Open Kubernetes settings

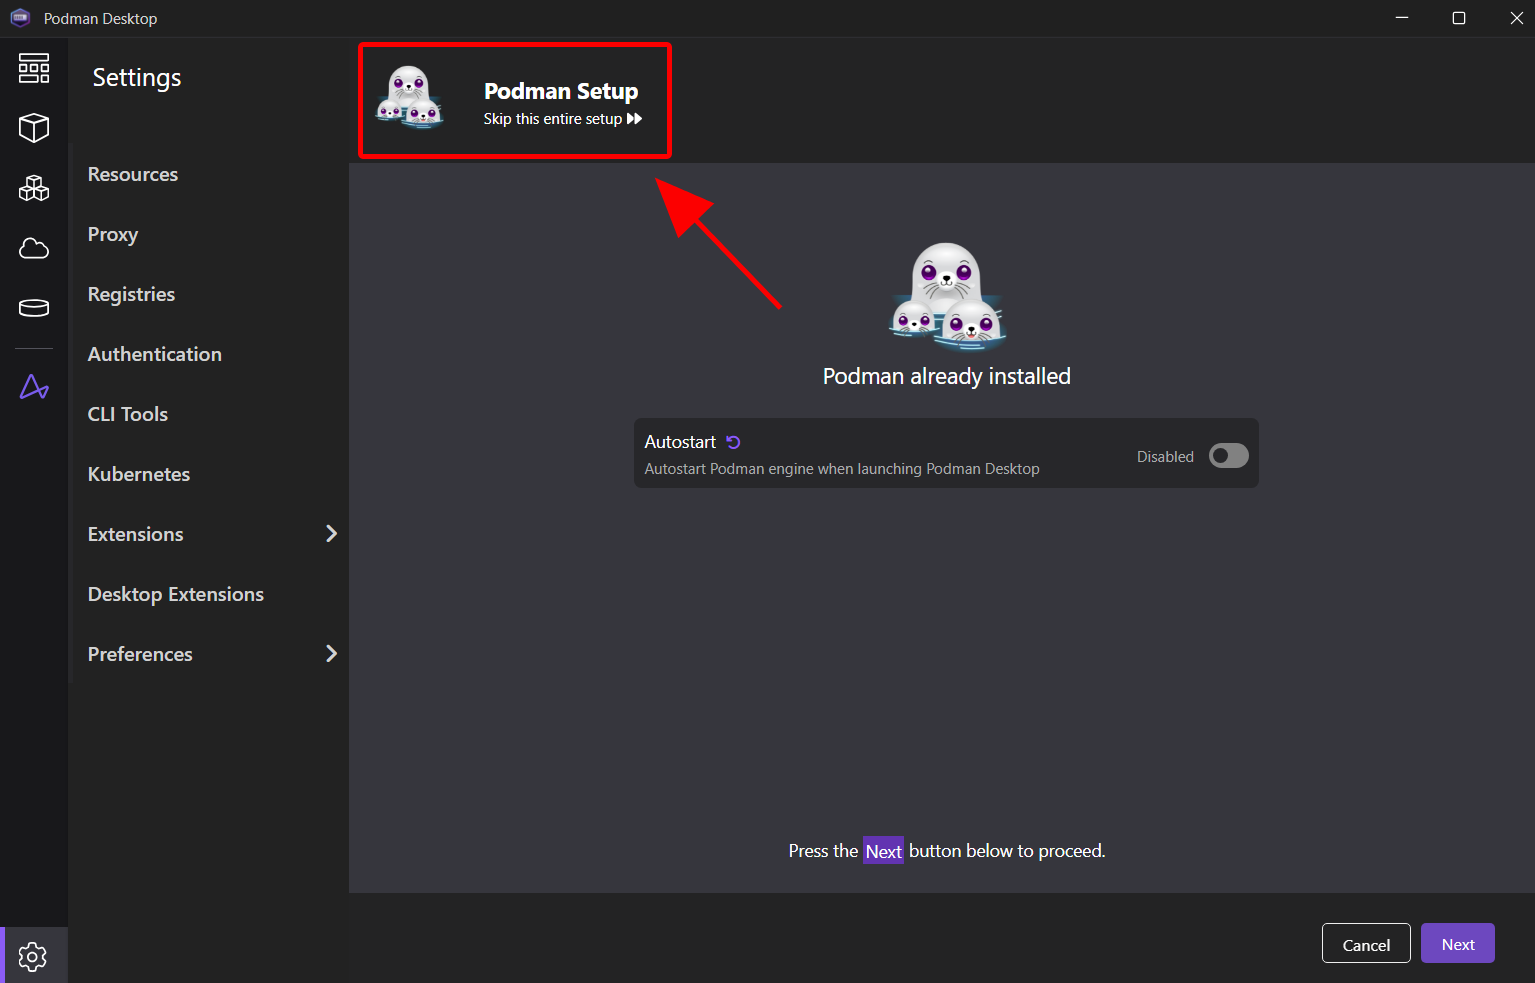[139, 474]
